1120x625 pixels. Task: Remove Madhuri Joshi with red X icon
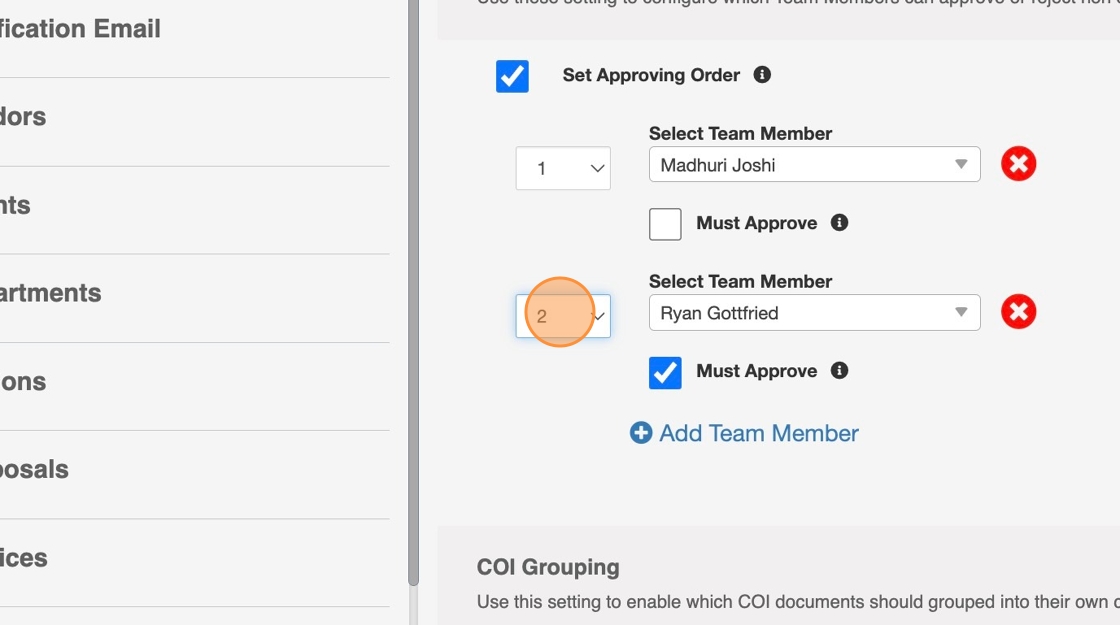click(1018, 164)
